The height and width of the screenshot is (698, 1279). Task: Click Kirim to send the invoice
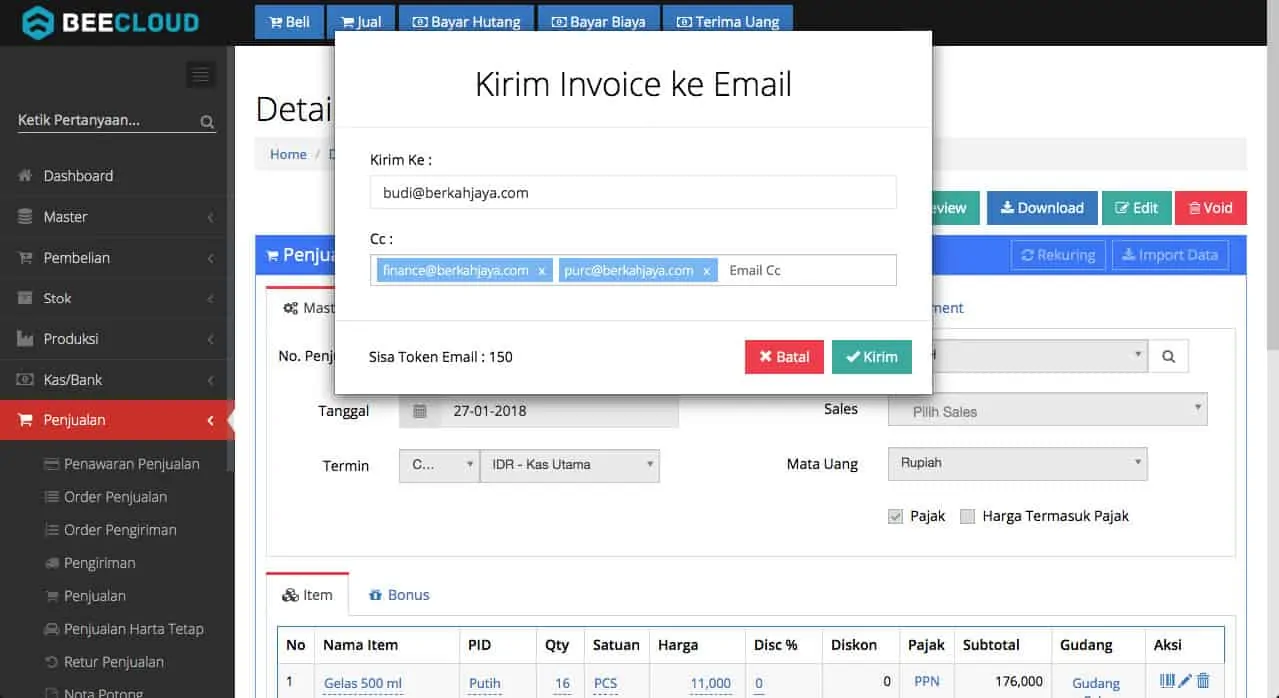(872, 357)
